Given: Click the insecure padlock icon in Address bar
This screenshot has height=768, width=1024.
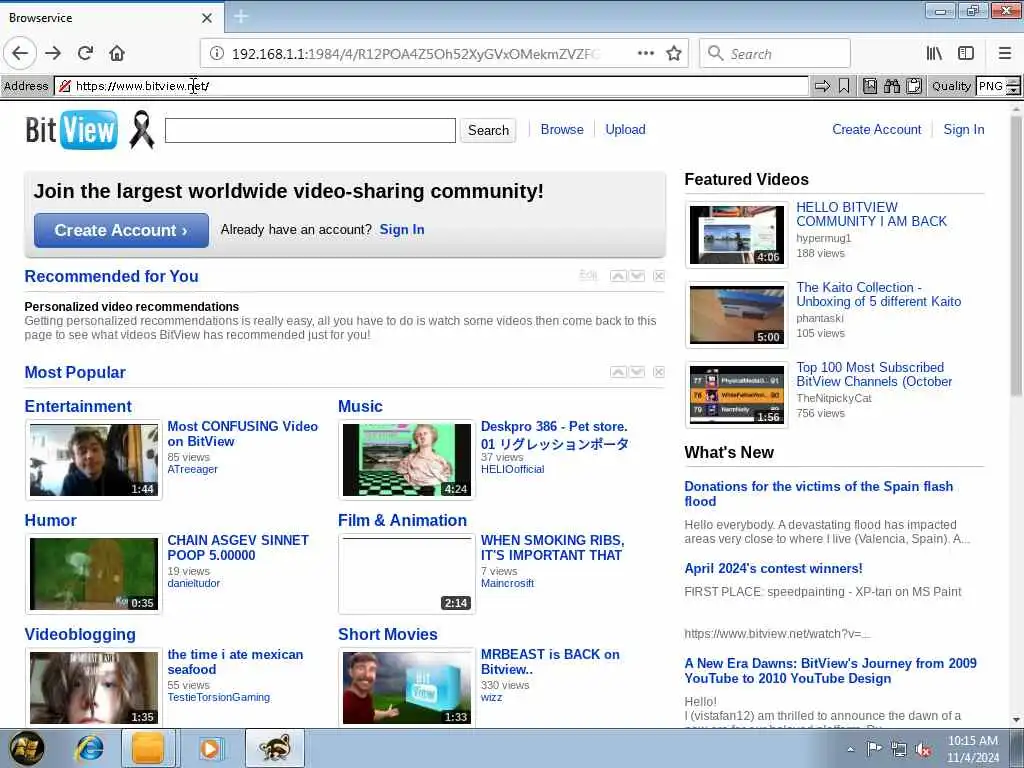Looking at the screenshot, I should pyautogui.click(x=65, y=86).
